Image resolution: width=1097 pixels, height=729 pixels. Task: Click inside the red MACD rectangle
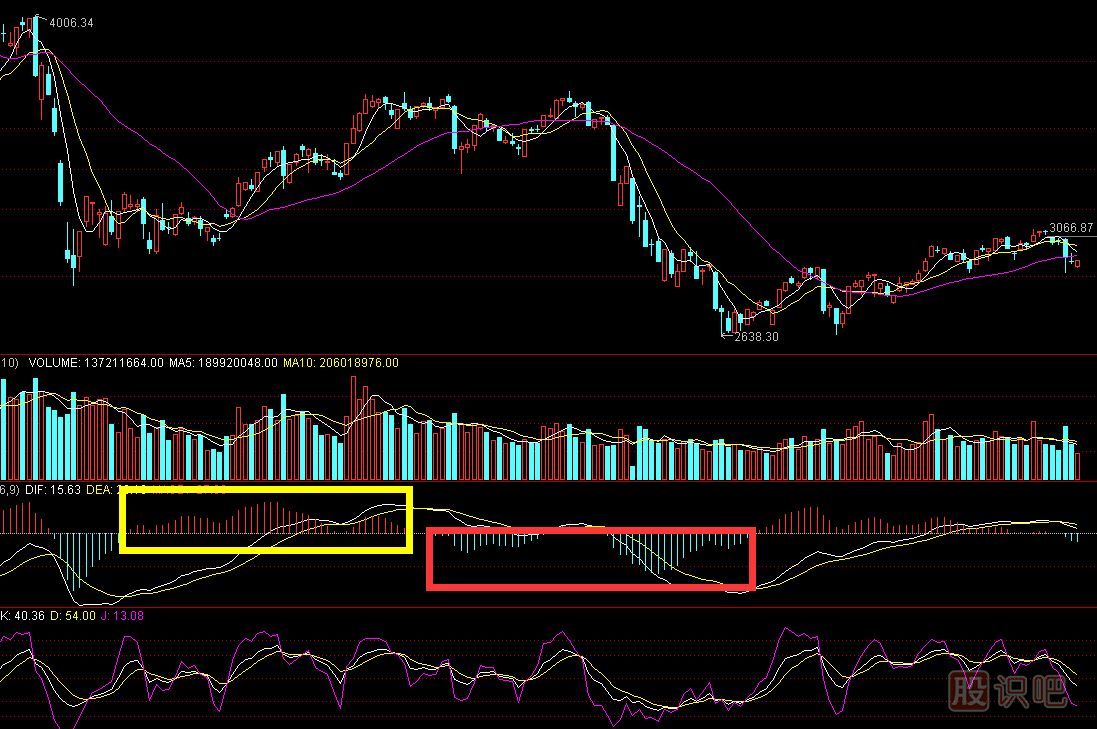pyautogui.click(x=590, y=558)
